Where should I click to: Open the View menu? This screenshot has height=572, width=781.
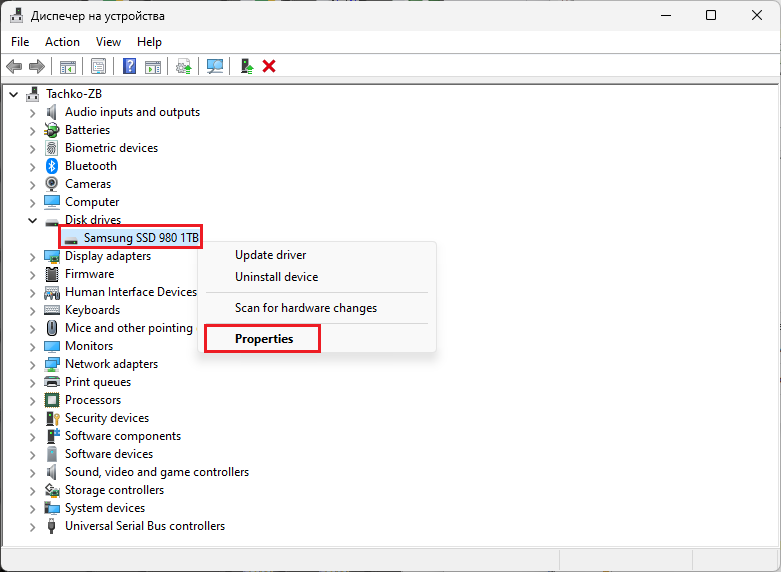point(108,42)
